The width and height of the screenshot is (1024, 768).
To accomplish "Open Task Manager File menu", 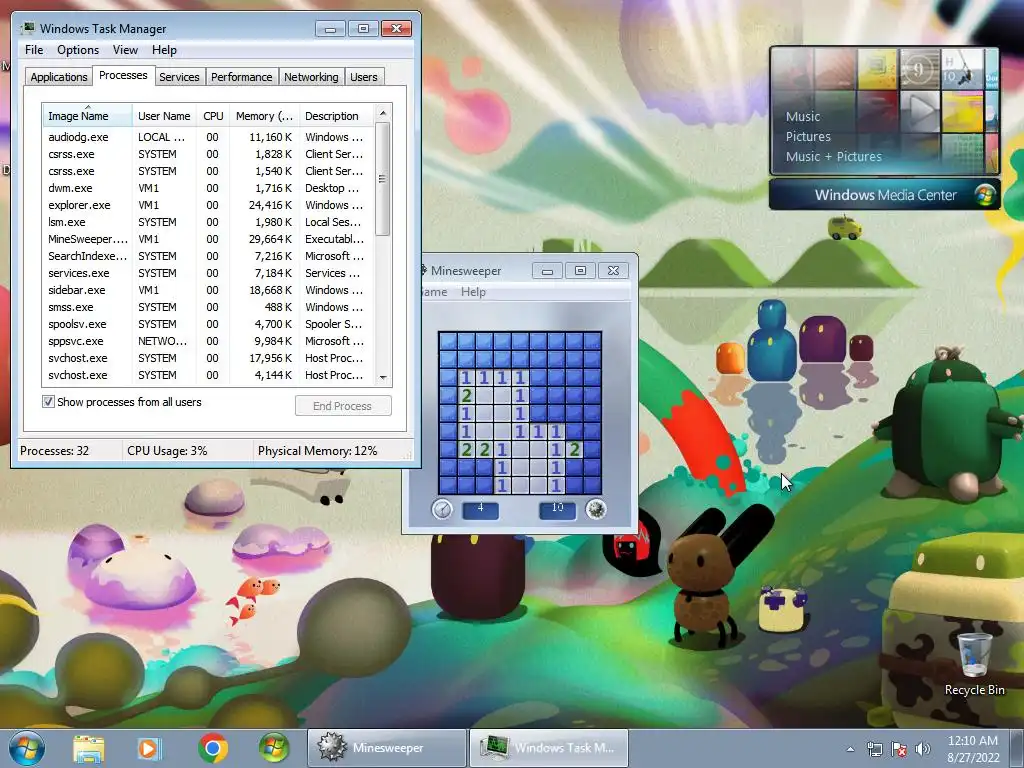I will click(x=34, y=50).
